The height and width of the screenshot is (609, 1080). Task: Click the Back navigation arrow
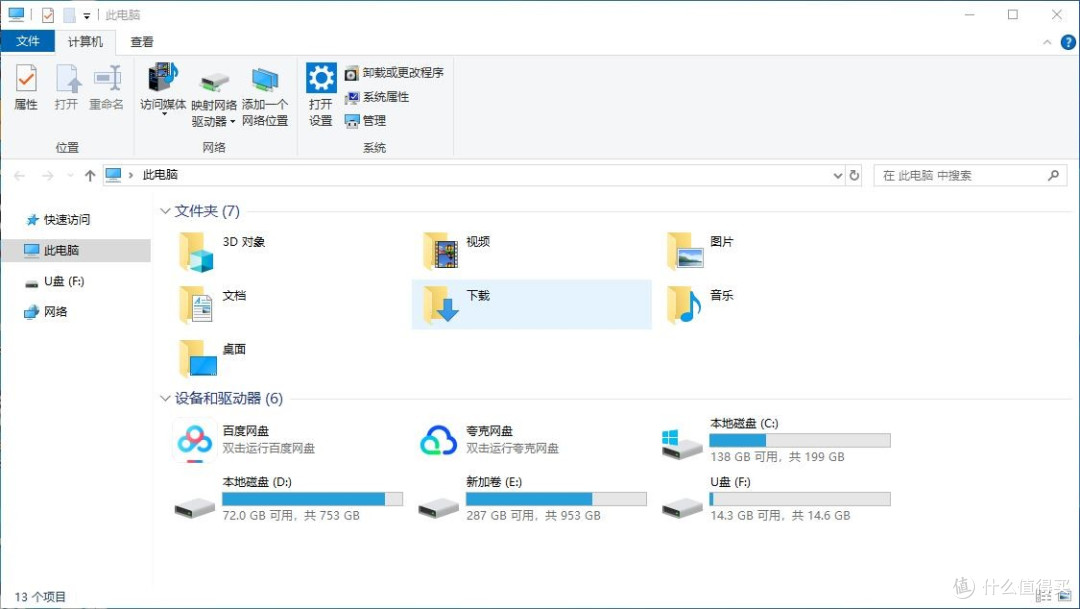coord(19,176)
